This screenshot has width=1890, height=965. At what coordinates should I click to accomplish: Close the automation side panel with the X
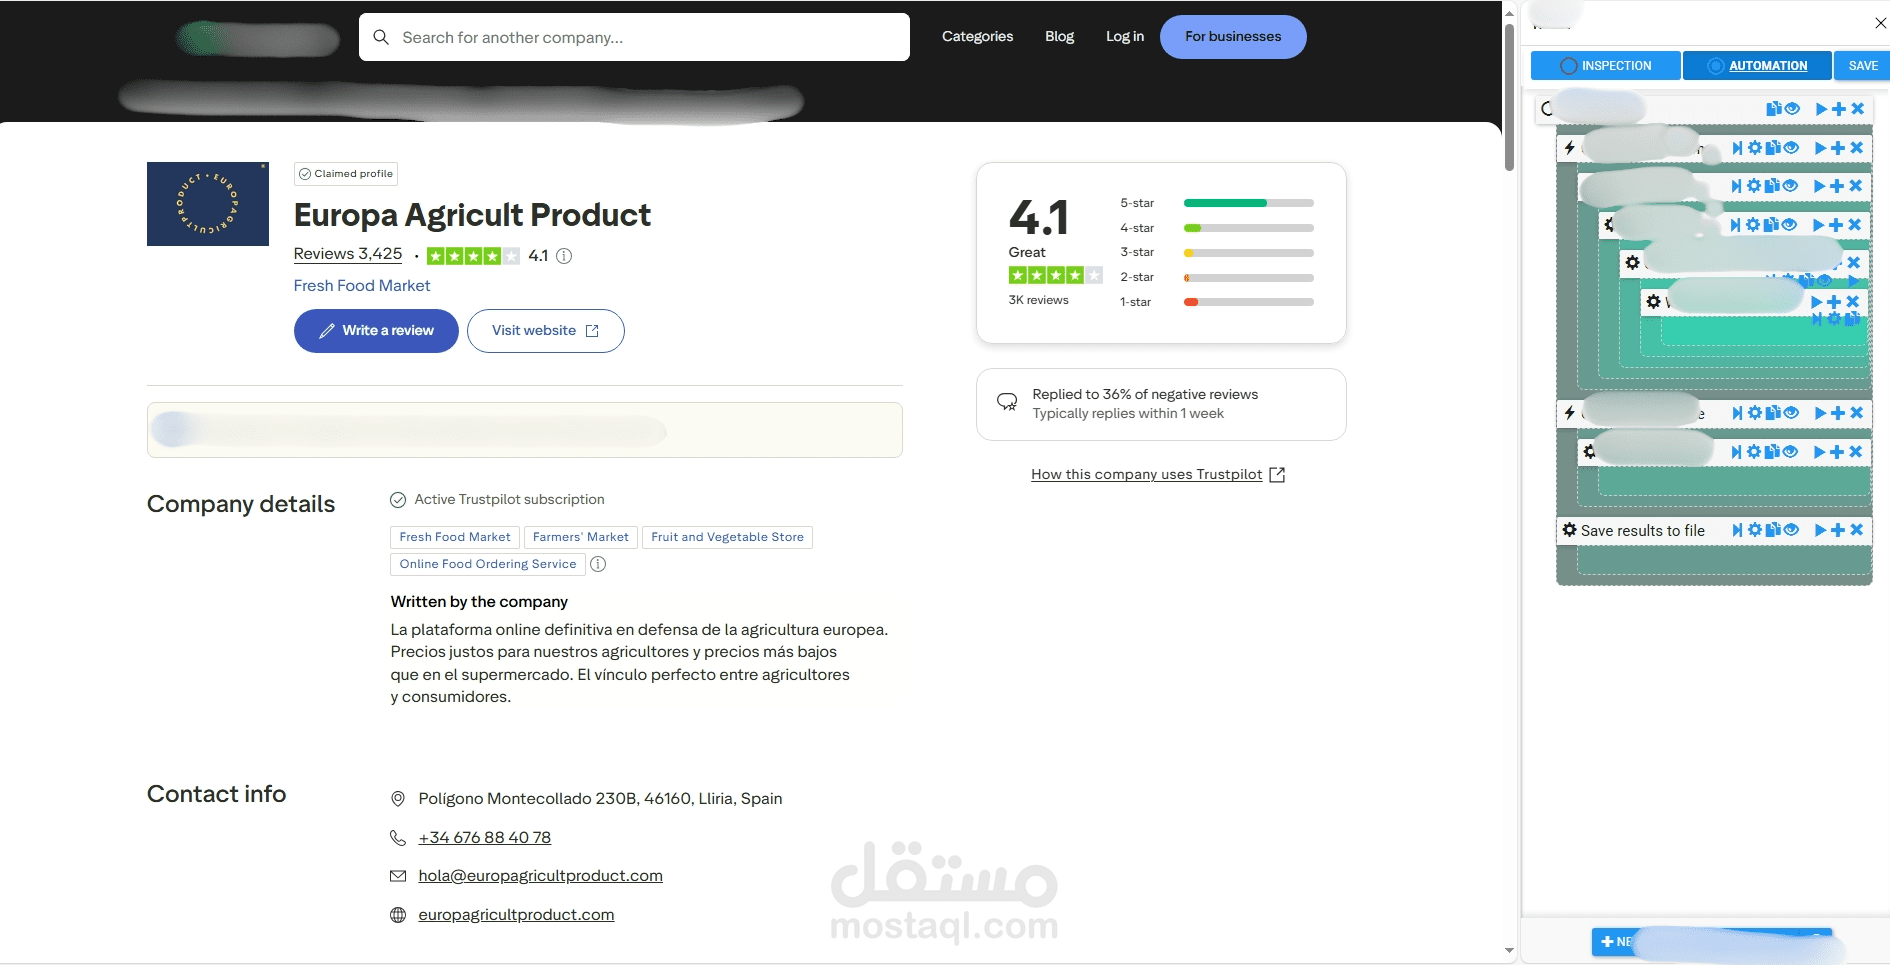click(x=1880, y=23)
